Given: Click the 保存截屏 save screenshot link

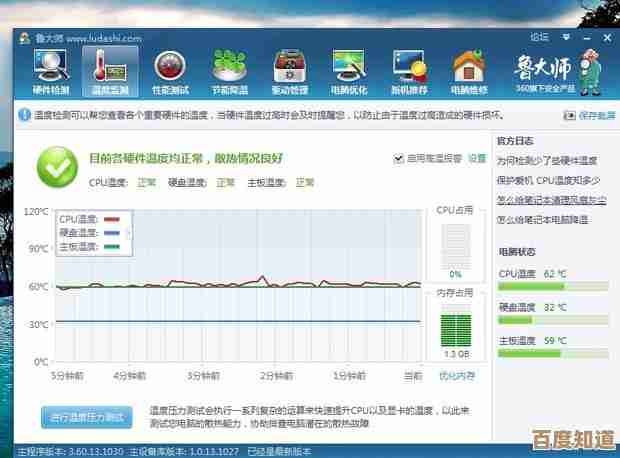Looking at the screenshot, I should (x=597, y=115).
